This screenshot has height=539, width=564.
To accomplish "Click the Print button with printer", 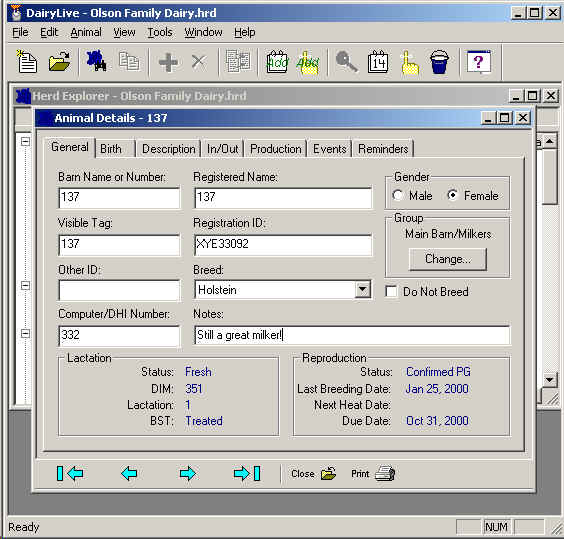I will coord(373,474).
